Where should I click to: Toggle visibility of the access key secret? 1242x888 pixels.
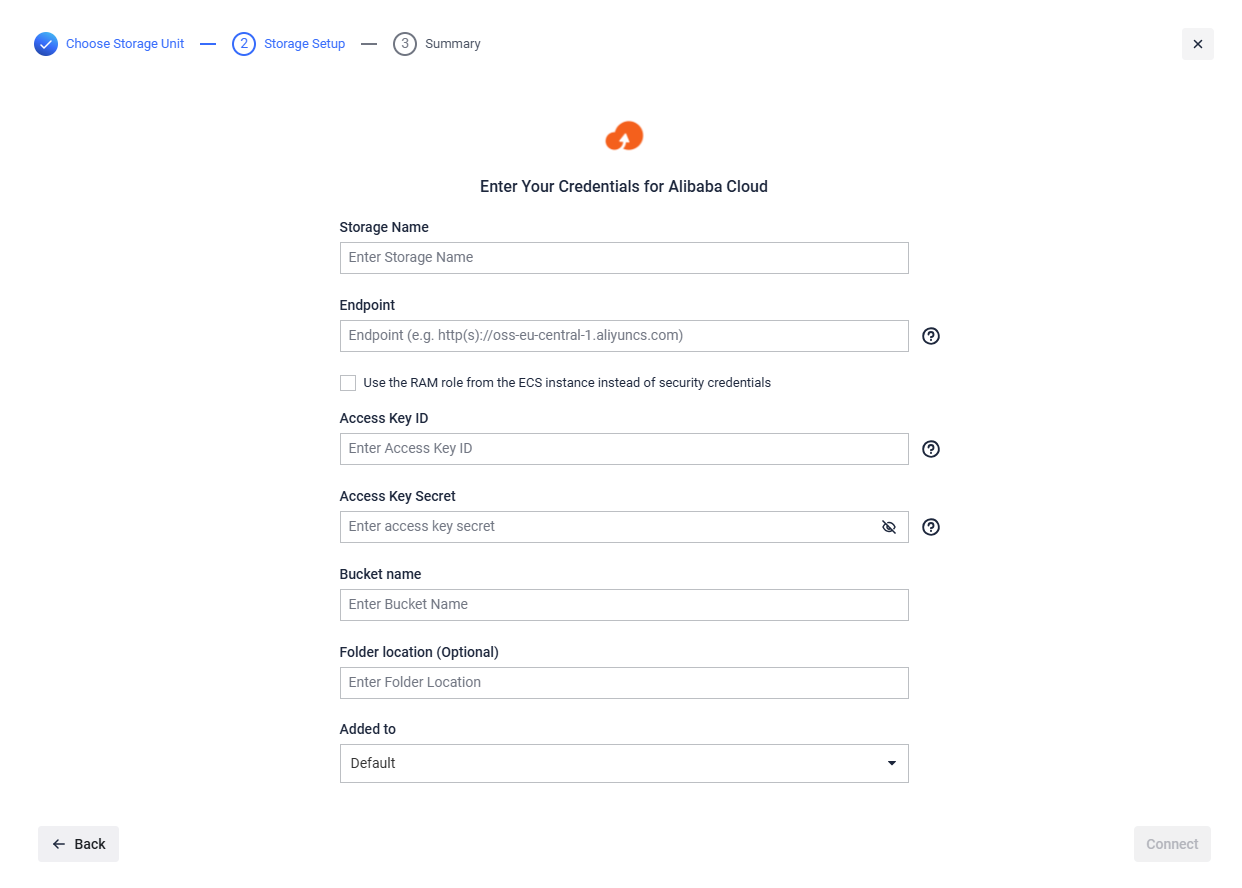pyautogui.click(x=889, y=527)
